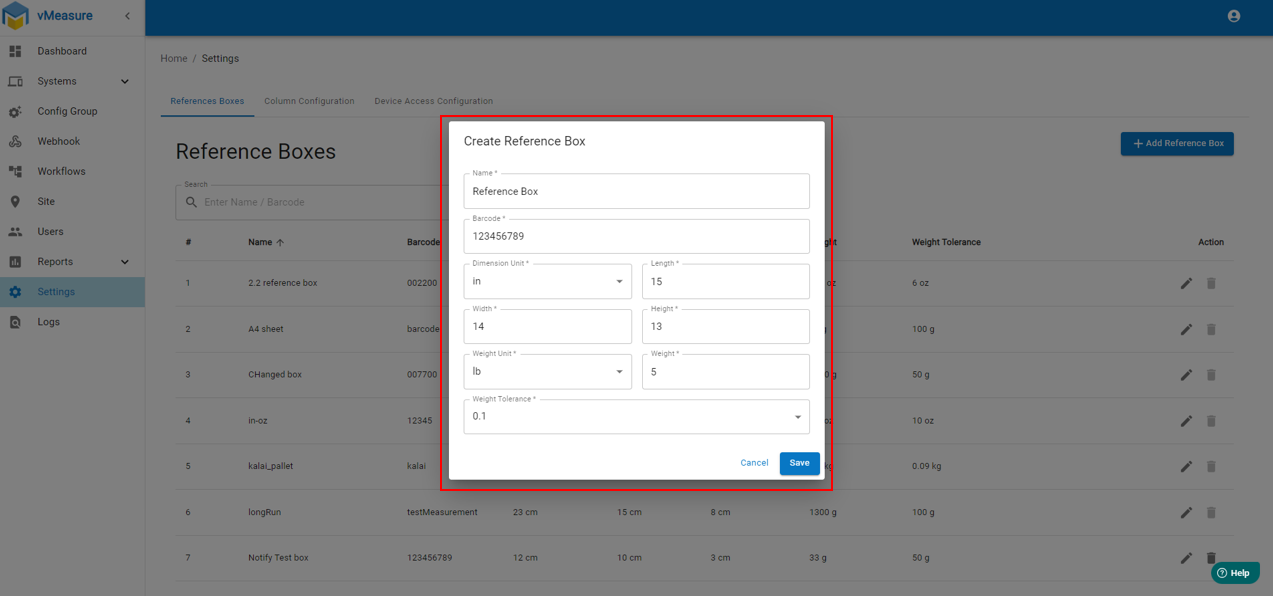Open the user account avatar menu
Screen dimensions: 1273x596
1233,16
